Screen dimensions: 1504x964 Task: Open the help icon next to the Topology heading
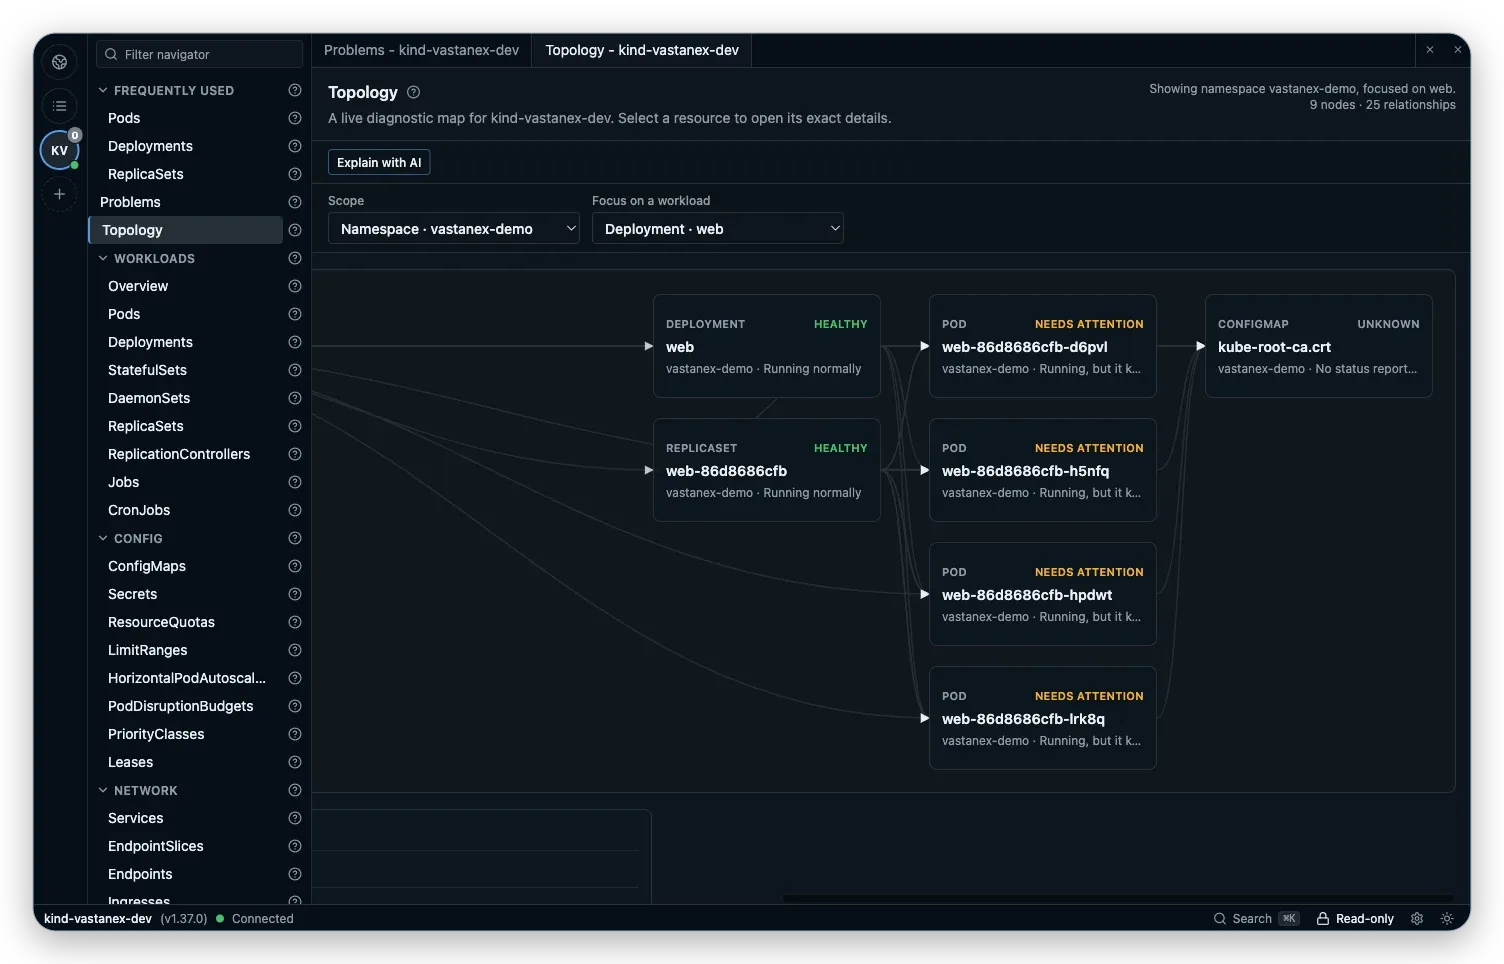pyautogui.click(x=414, y=92)
